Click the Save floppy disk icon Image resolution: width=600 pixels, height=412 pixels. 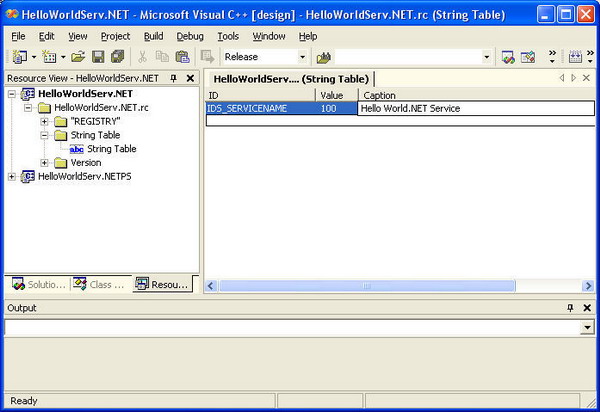coord(98,57)
